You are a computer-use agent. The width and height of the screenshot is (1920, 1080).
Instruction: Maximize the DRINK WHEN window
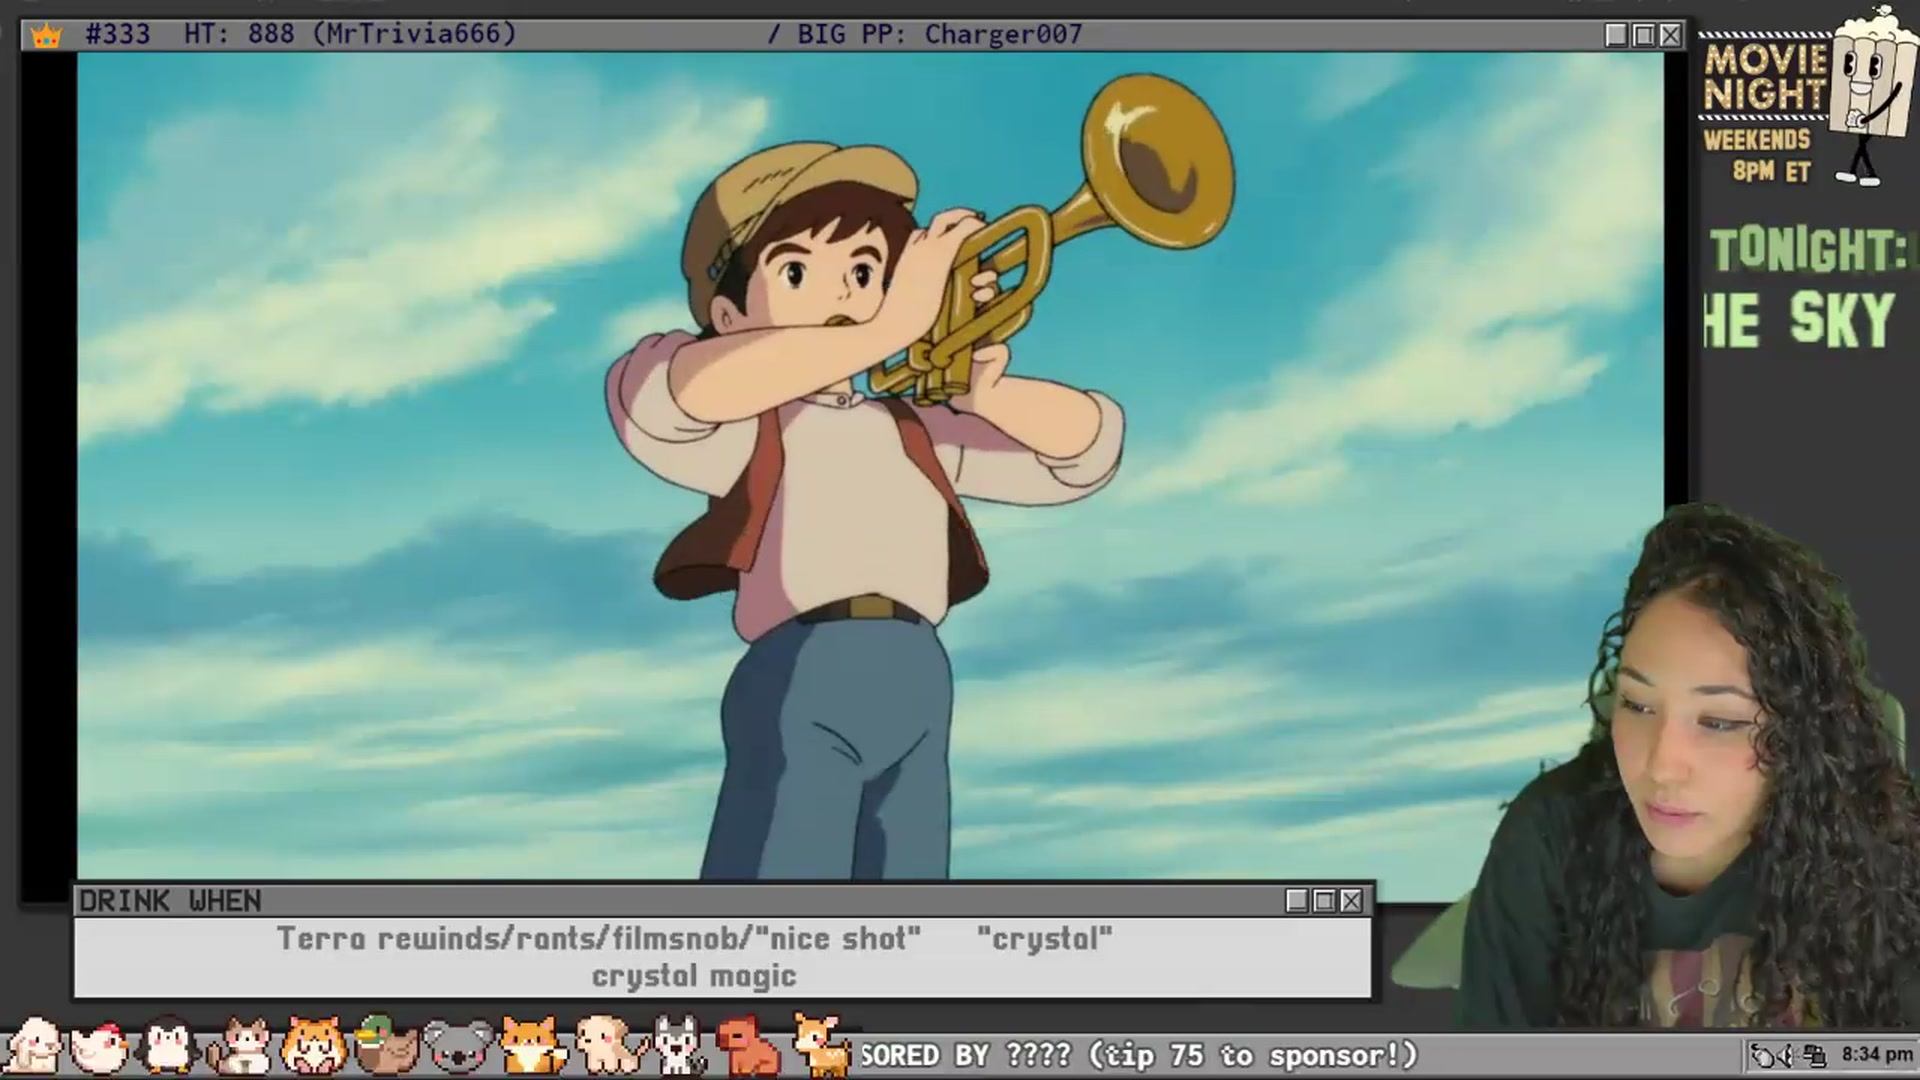click(1324, 901)
